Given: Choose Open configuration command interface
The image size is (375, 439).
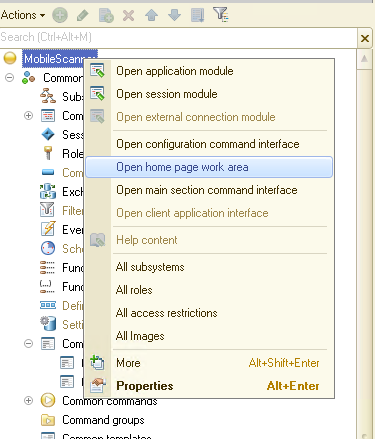Looking at the screenshot, I should (209, 144).
